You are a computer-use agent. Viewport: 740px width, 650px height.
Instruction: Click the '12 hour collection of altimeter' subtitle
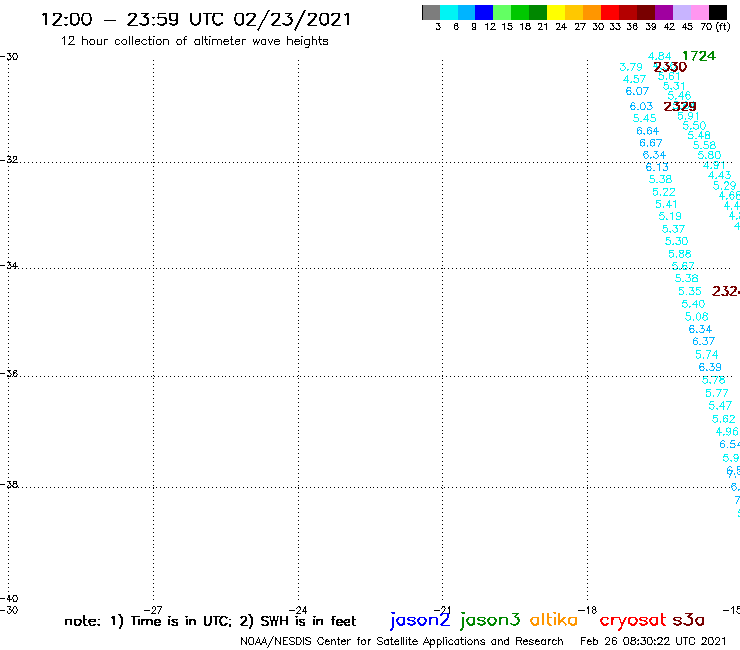194,41
